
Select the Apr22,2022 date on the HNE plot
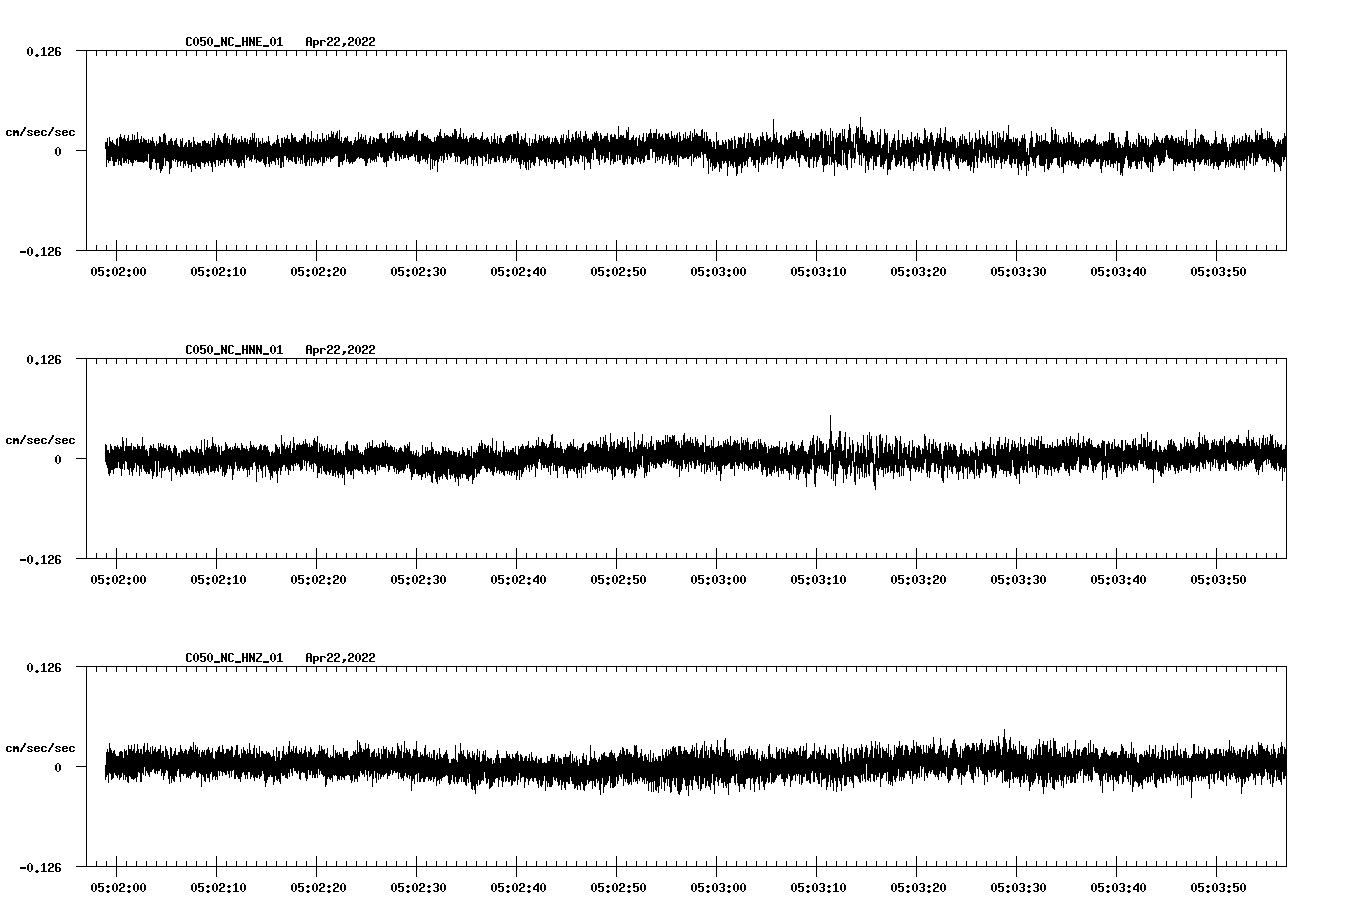click(x=340, y=42)
